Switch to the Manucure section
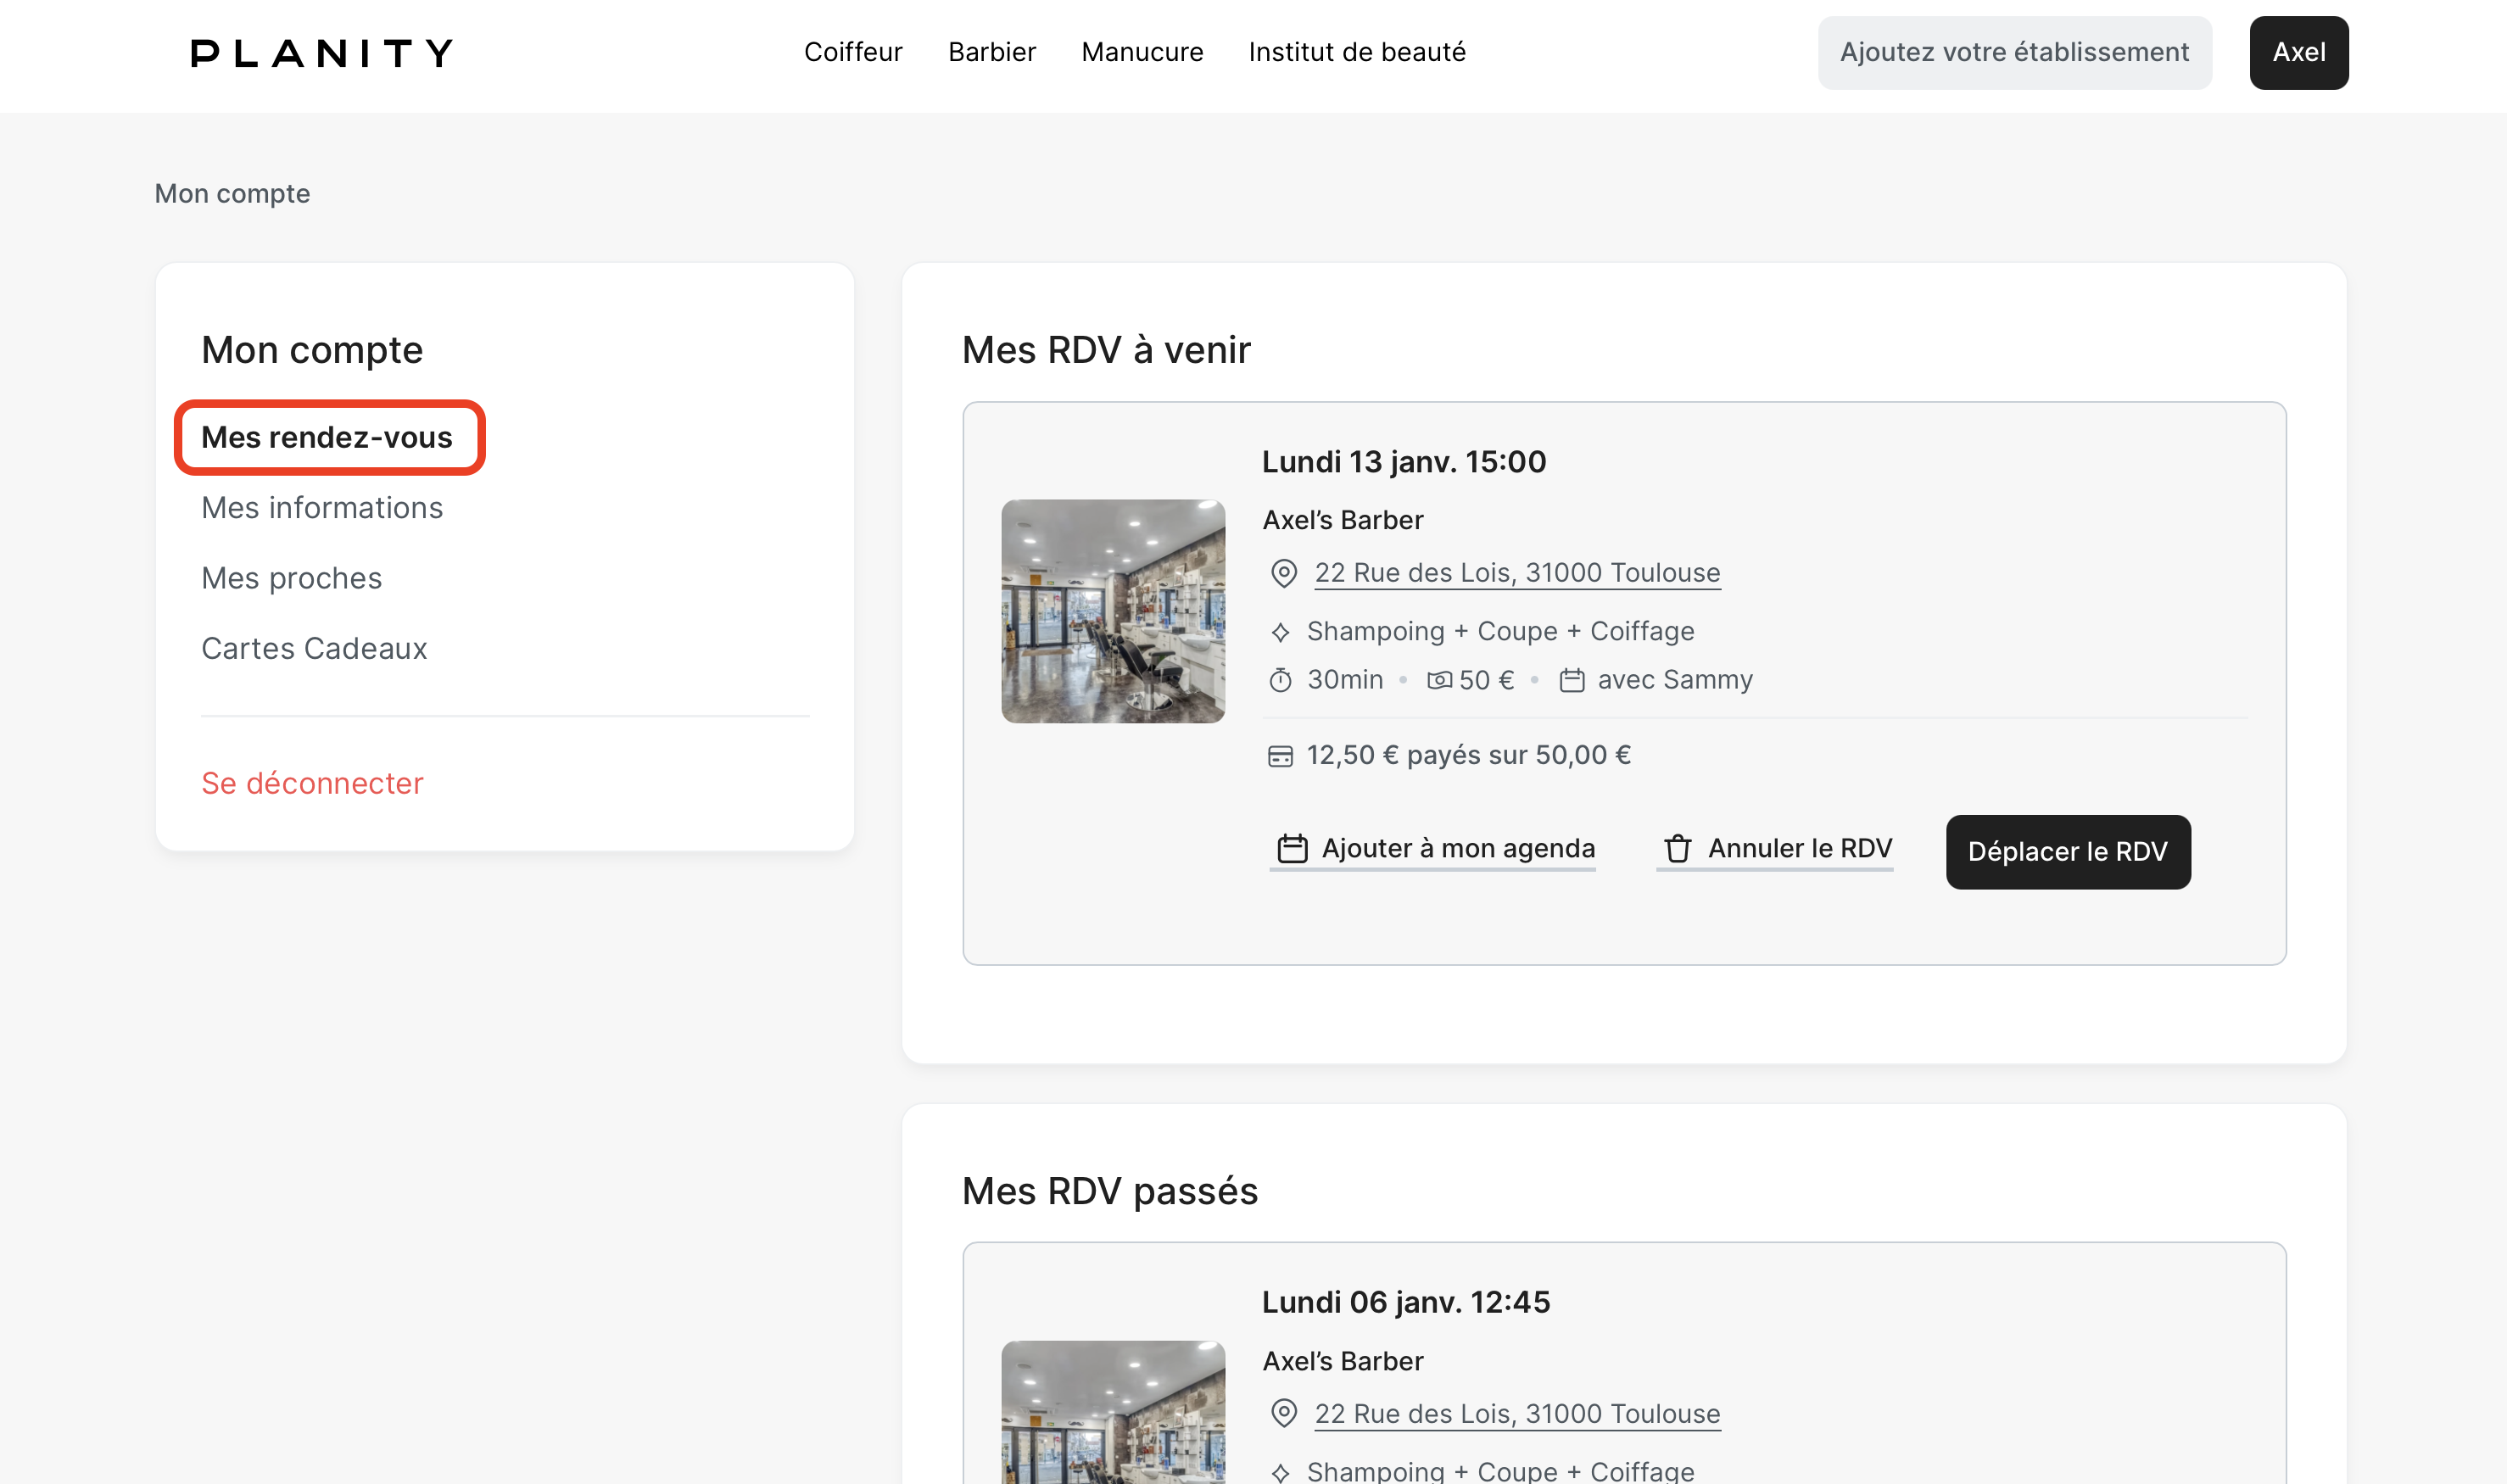The height and width of the screenshot is (1484, 2507). point(1141,52)
